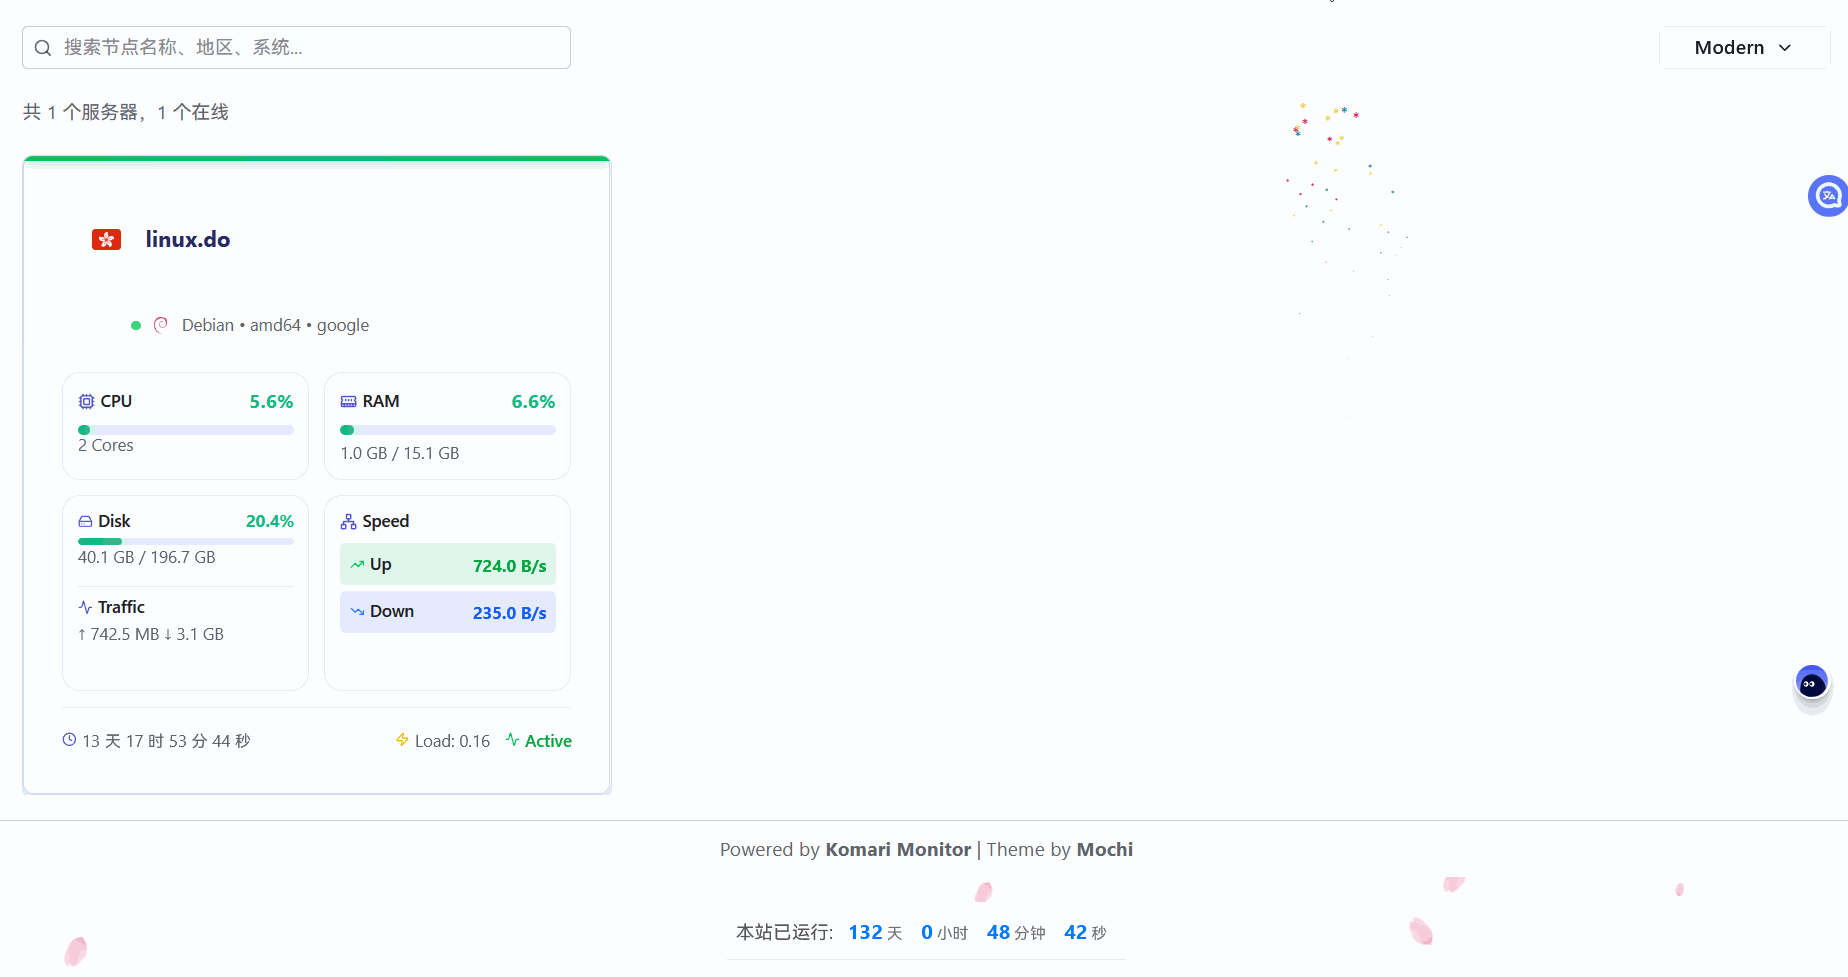Expand the theme selector chevron arrow

click(x=1785, y=48)
